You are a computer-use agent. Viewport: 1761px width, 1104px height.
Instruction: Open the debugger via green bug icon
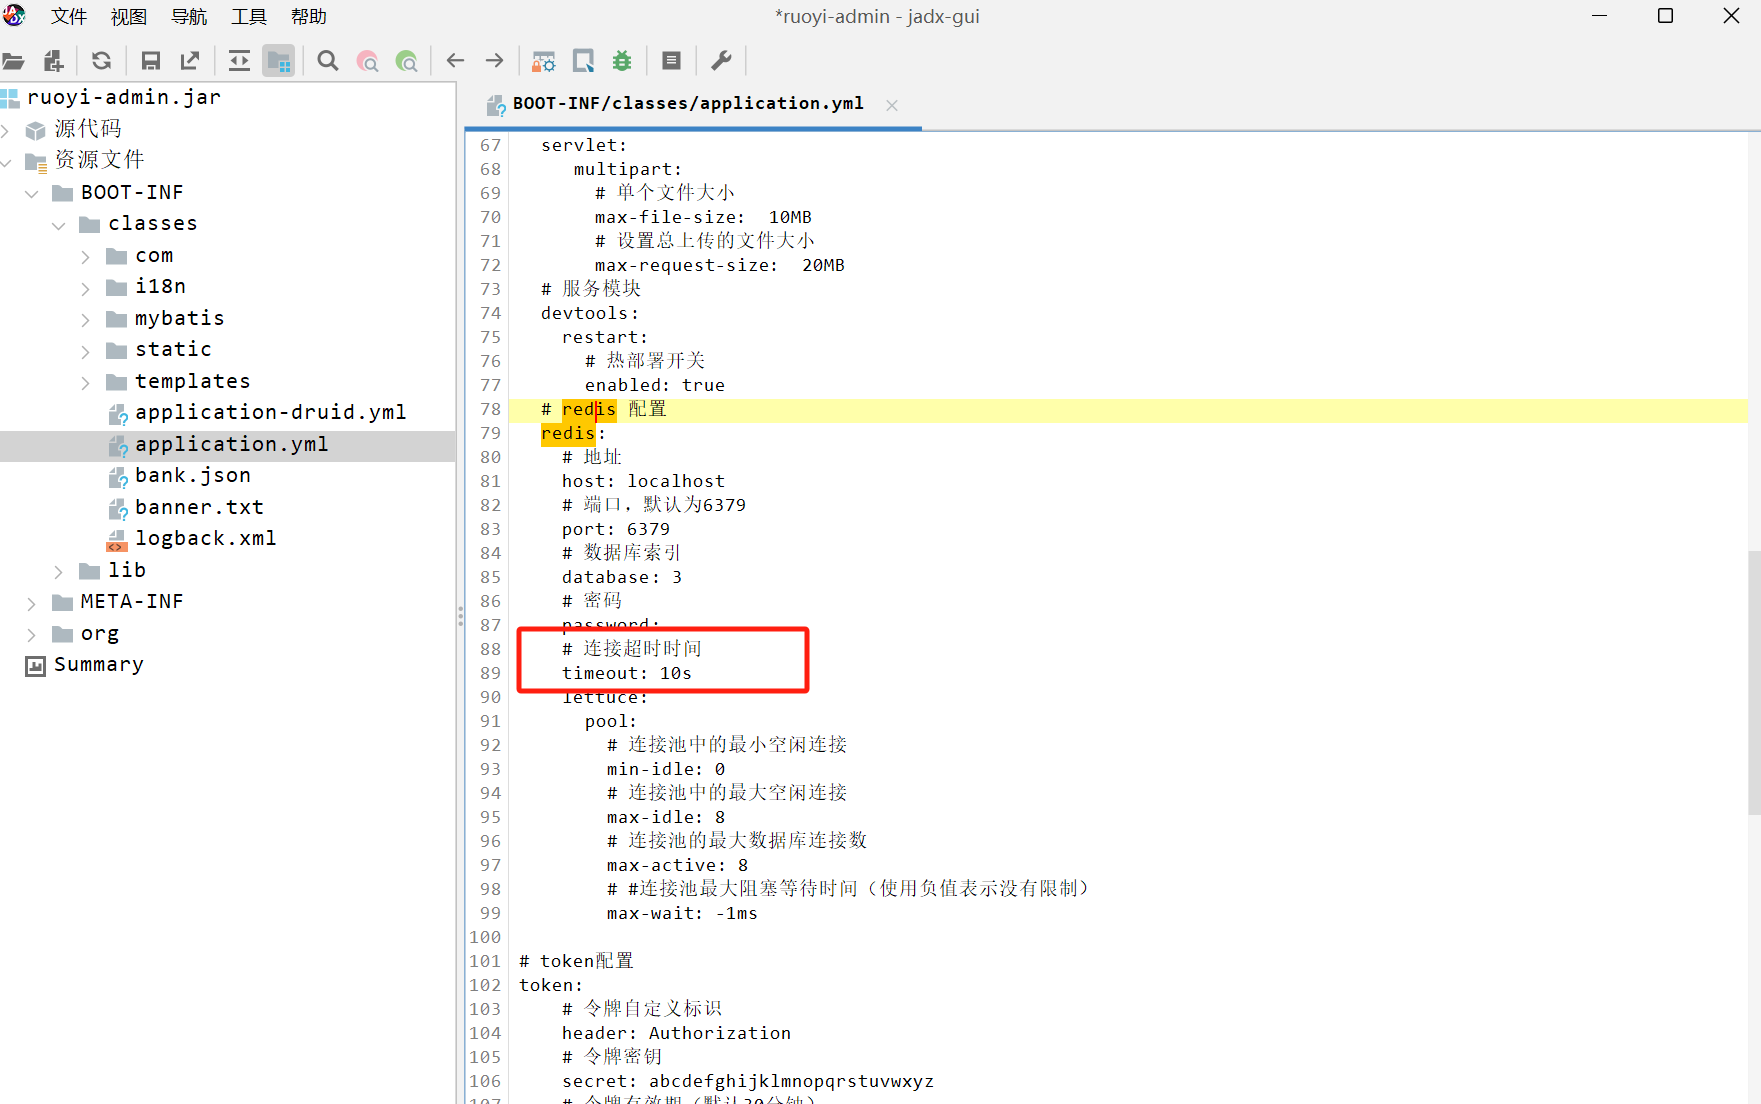(622, 61)
